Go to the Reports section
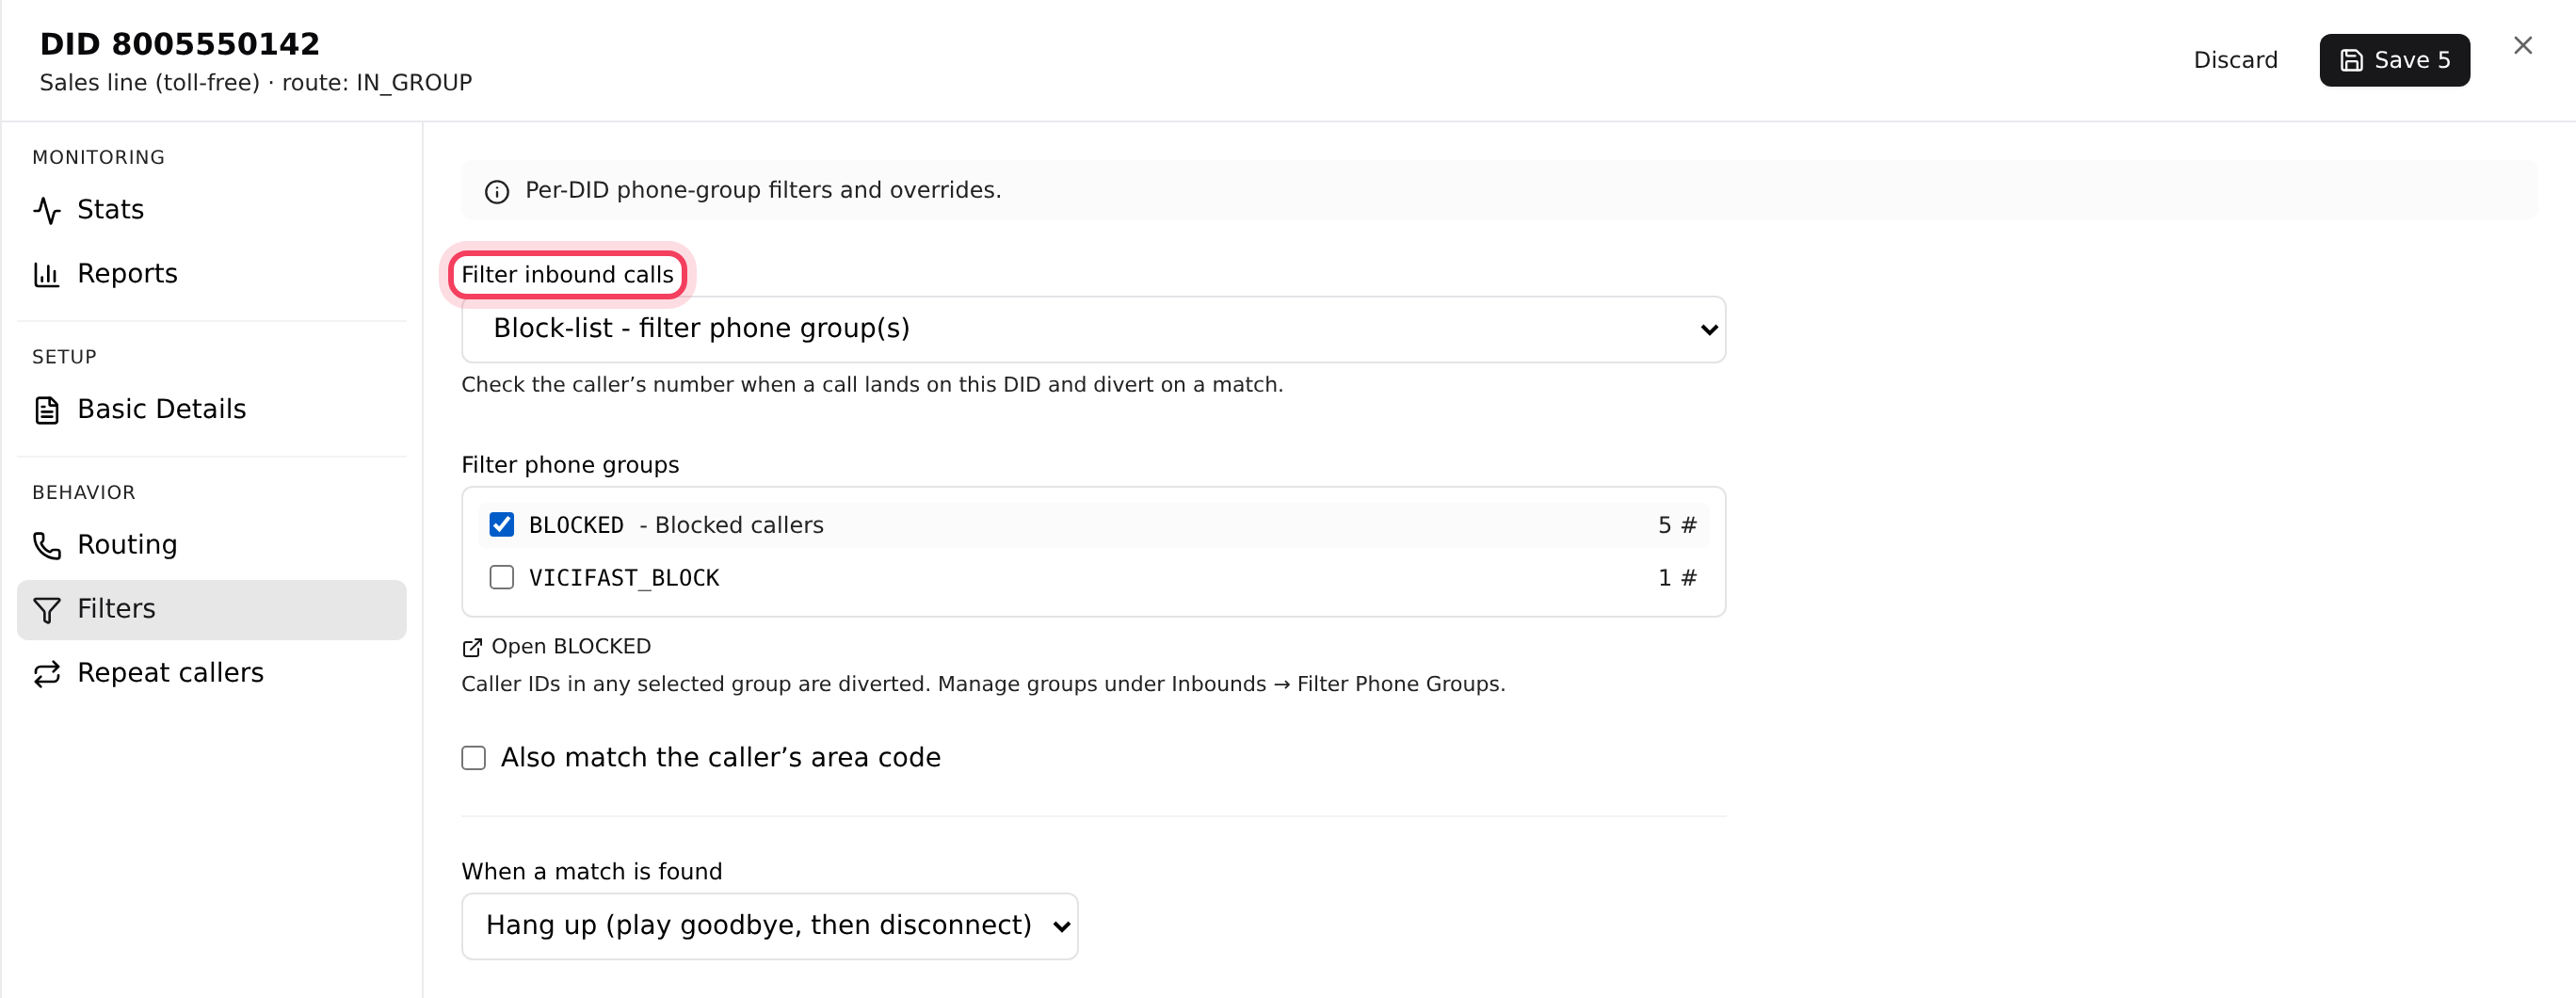This screenshot has height=998, width=2576. click(x=212, y=274)
